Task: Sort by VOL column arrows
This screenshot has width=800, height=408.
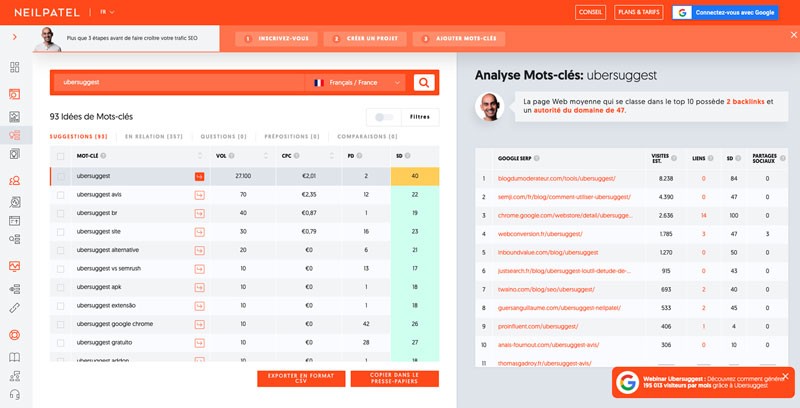Action: (x=266, y=156)
